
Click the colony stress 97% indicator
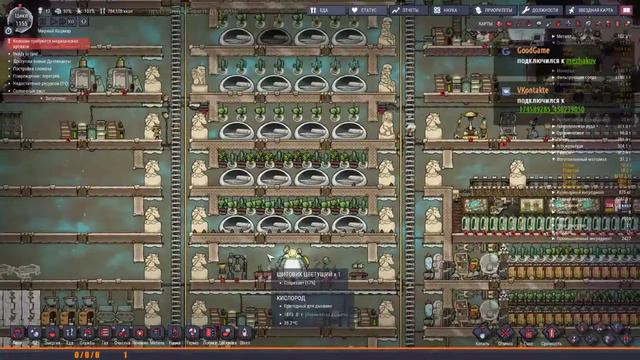63,11
